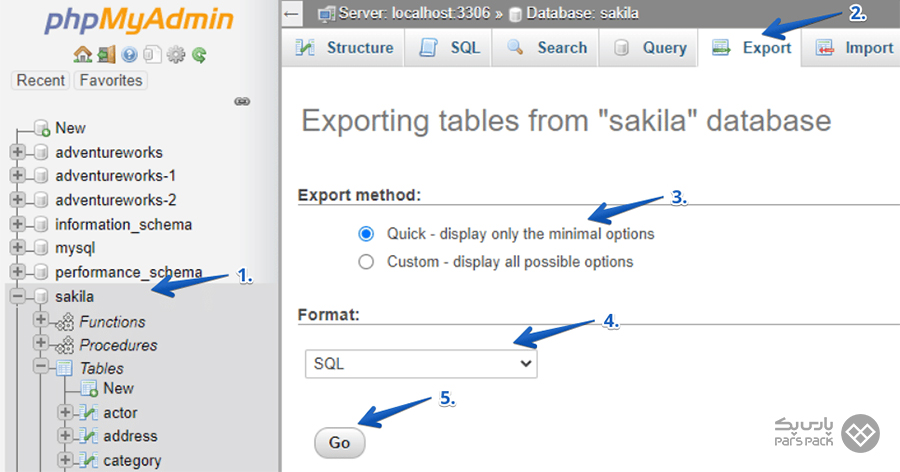Click the adventureworks database icon
Viewport: 900px width, 472px height.
point(41,152)
